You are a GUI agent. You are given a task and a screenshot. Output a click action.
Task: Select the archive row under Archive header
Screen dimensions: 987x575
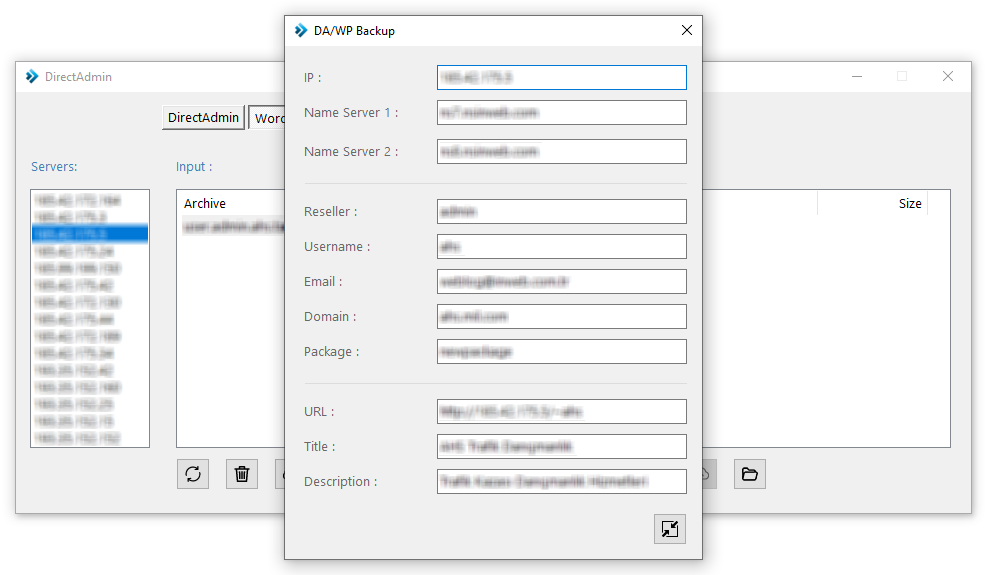pyautogui.click(x=233, y=226)
